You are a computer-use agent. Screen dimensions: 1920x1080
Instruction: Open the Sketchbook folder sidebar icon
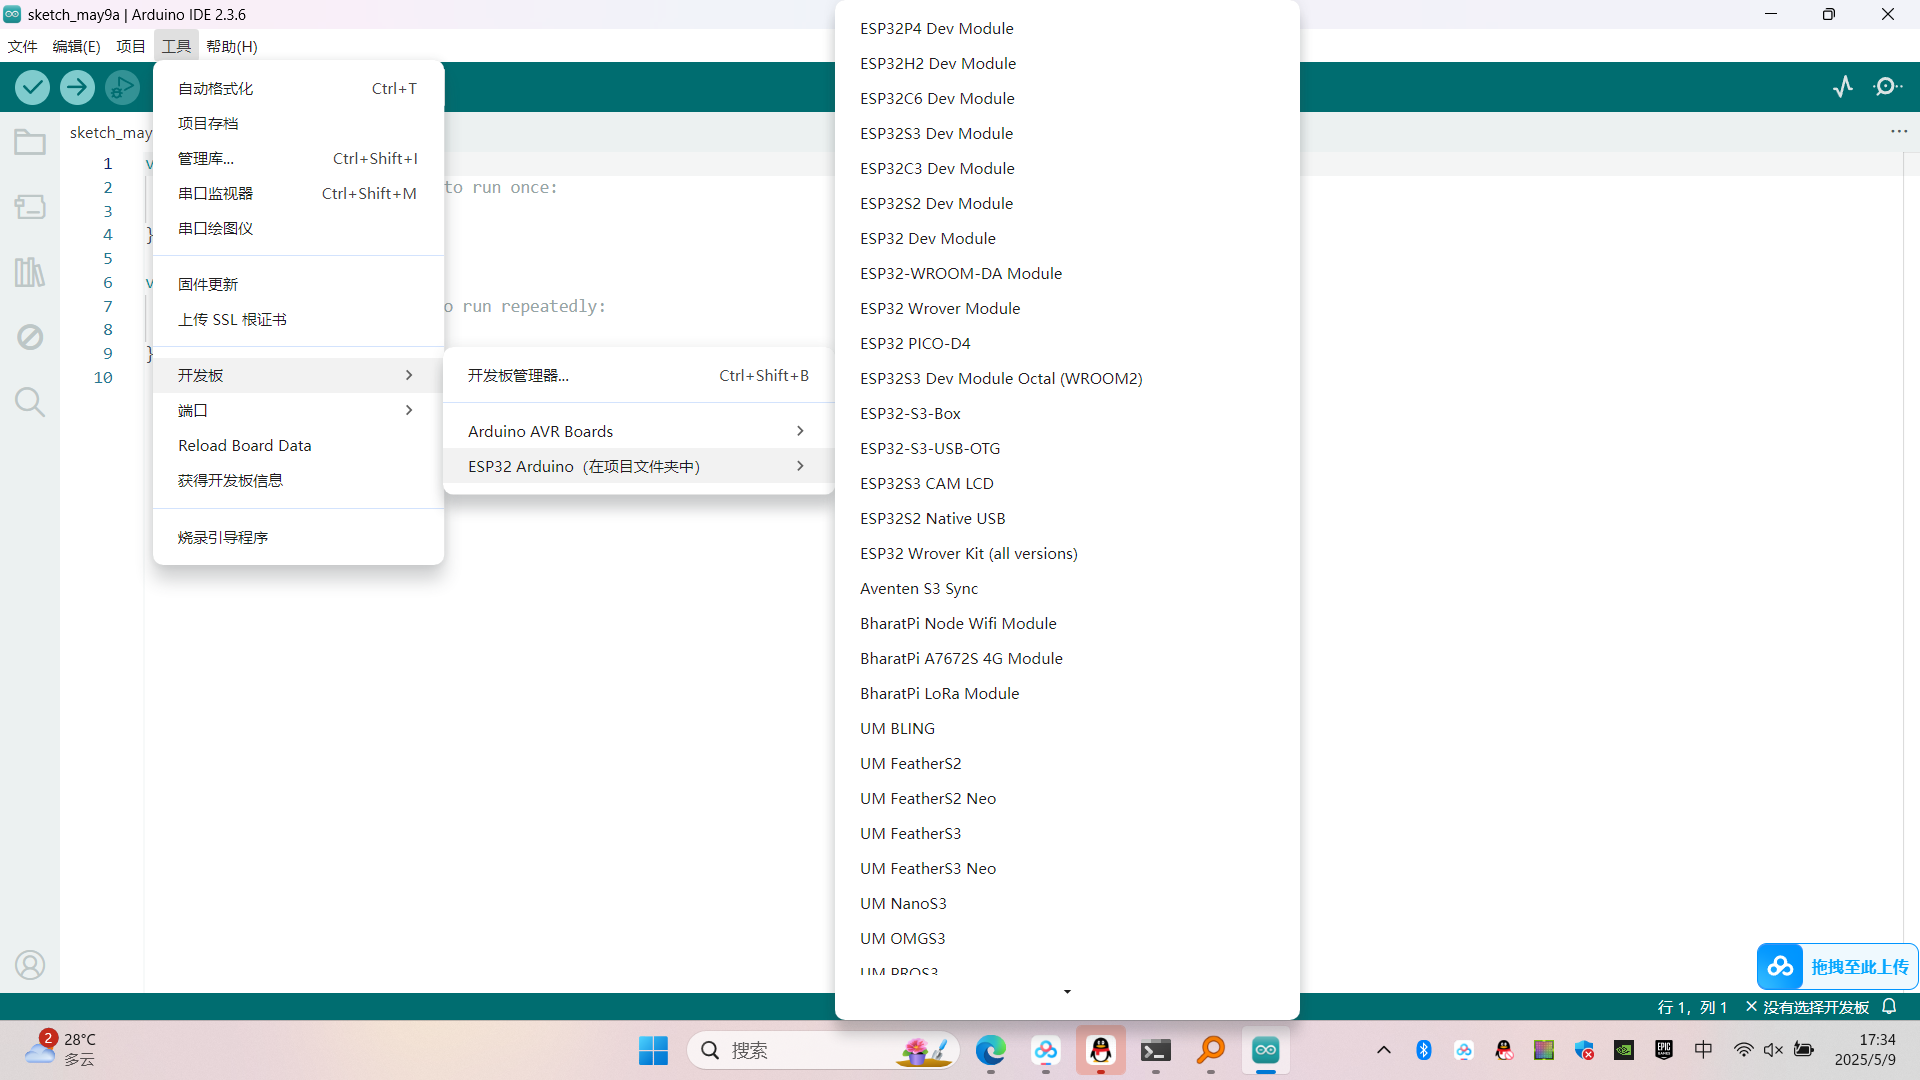[30, 142]
